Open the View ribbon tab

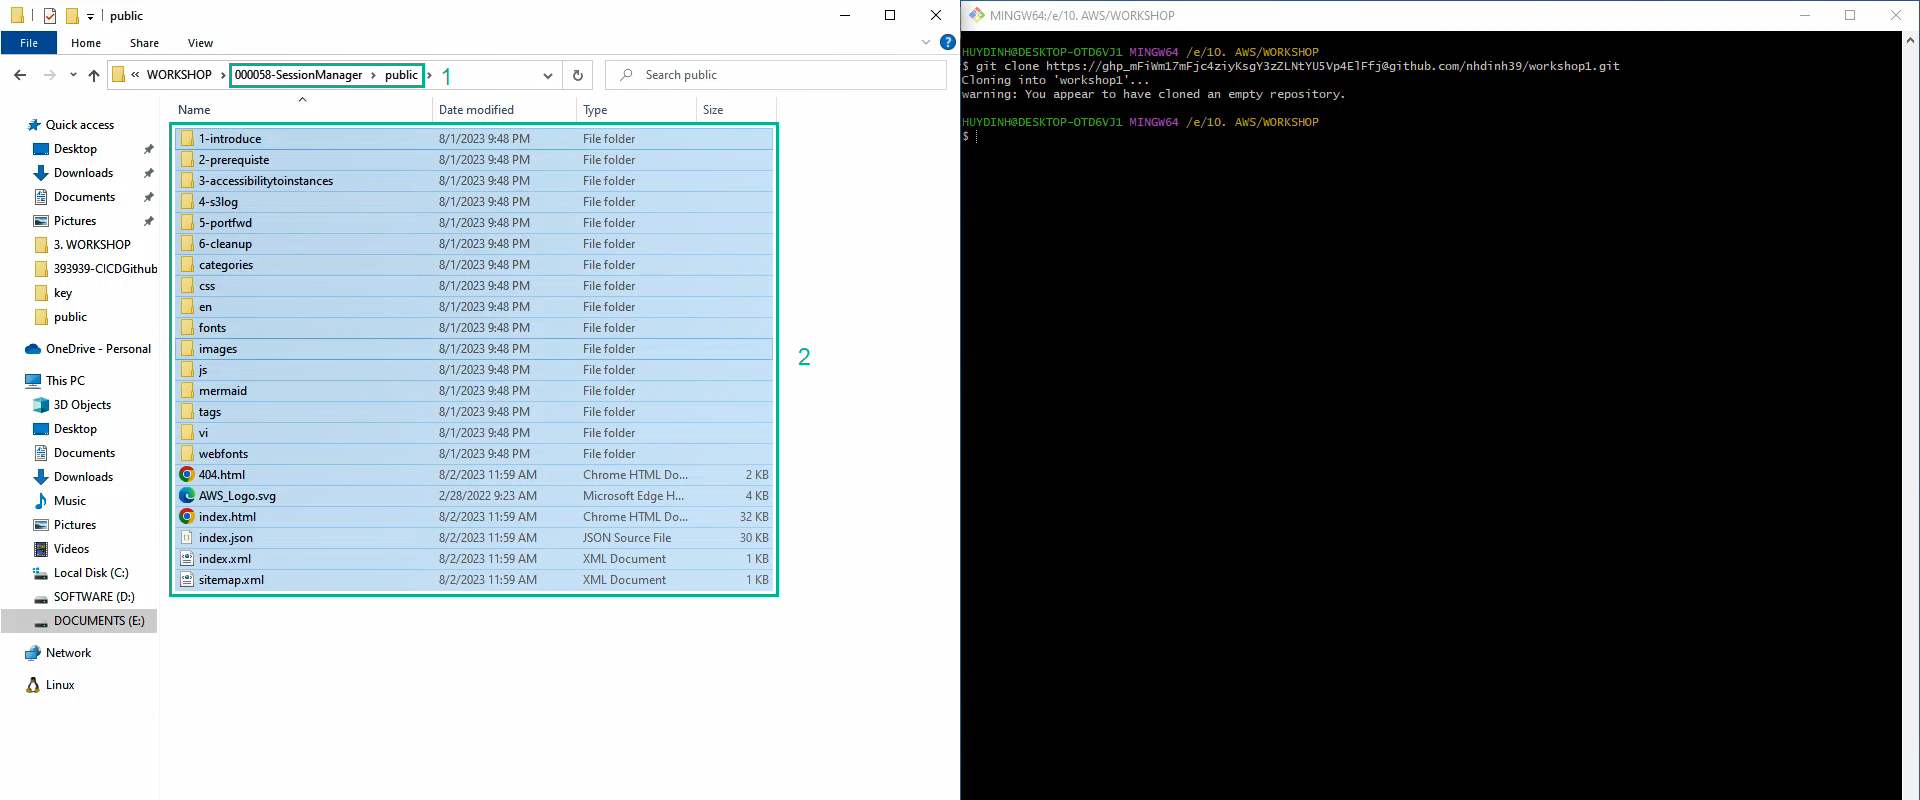200,43
